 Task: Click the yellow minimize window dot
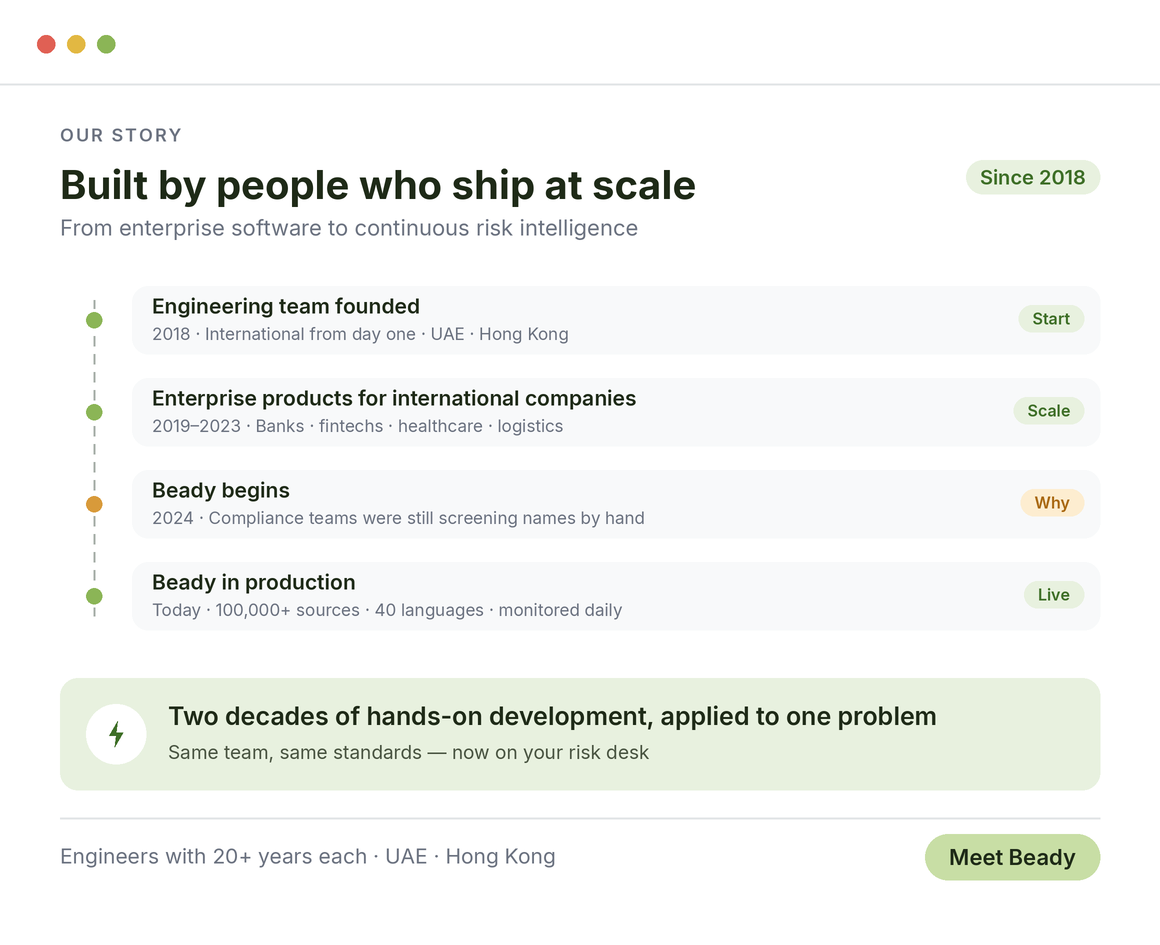pos(76,44)
